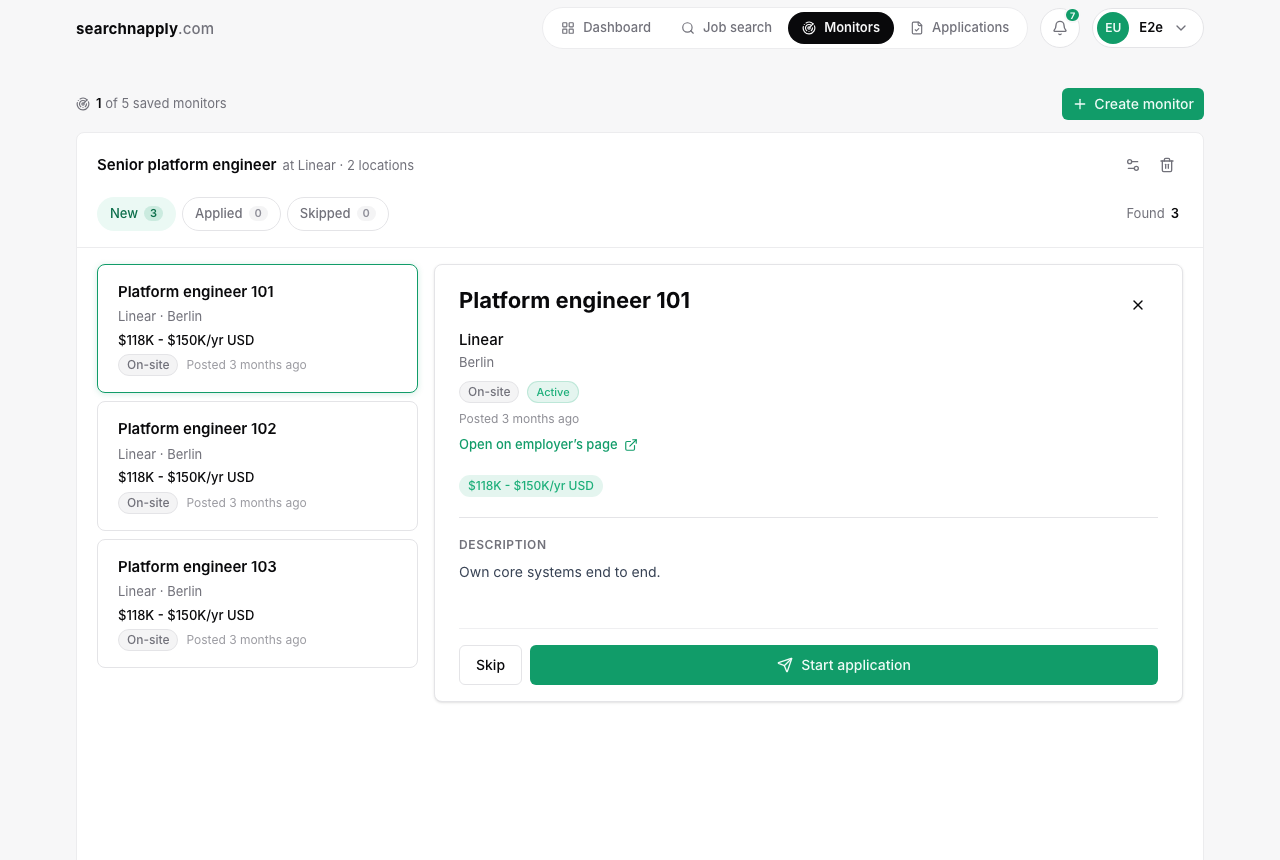Viewport: 1280px width, 860px height.
Task: Expand the E2e account dropdown chevron
Action: click(1181, 28)
